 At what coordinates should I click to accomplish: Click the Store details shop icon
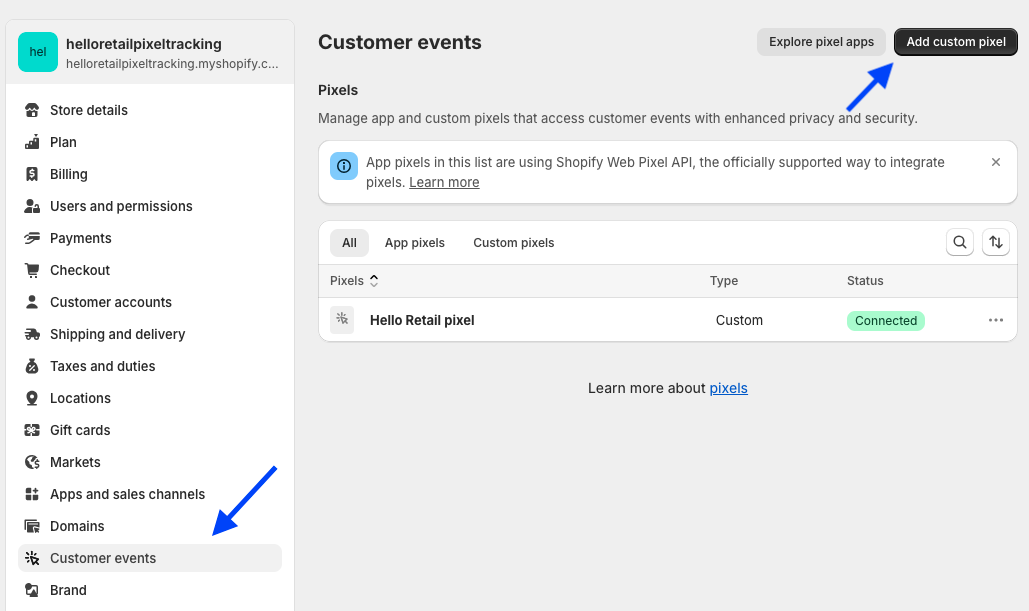click(x=32, y=110)
